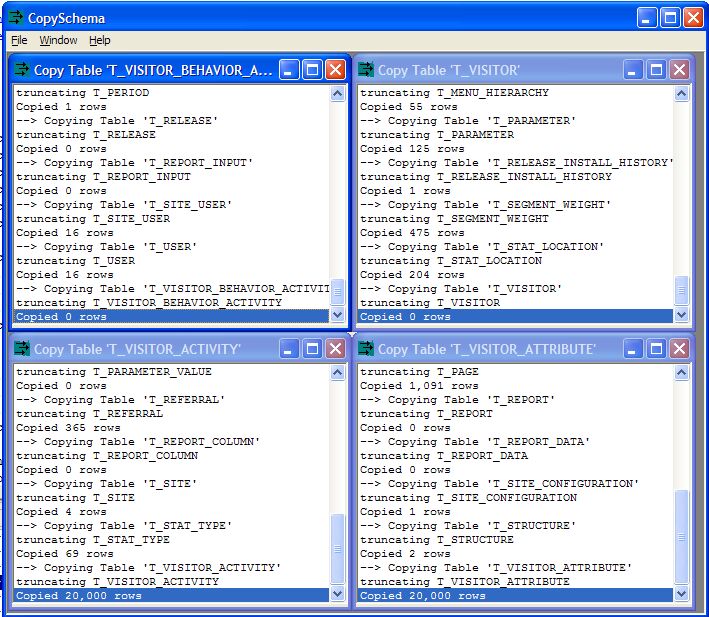The width and height of the screenshot is (709, 617).
Task: Click scroll up arrow in T_VISITOR_BEHAVIOR_A... window
Action: [x=338, y=94]
